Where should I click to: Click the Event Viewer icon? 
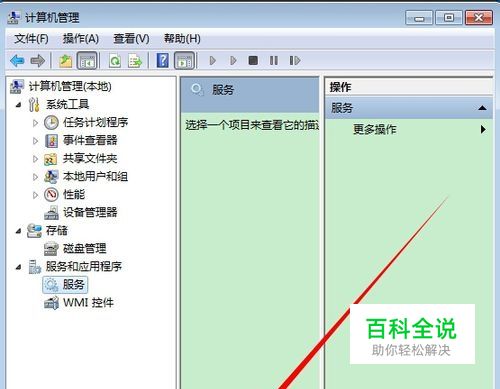pos(51,141)
